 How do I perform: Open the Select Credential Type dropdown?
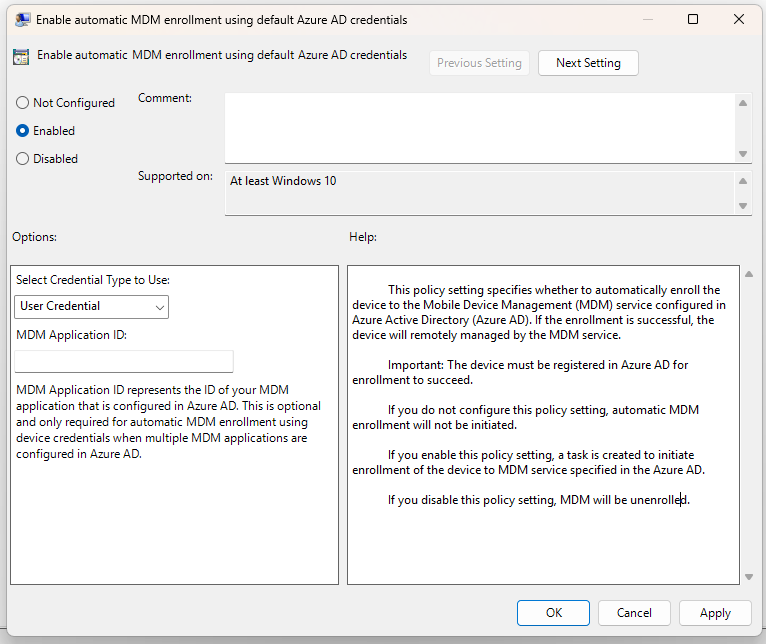tap(91, 307)
